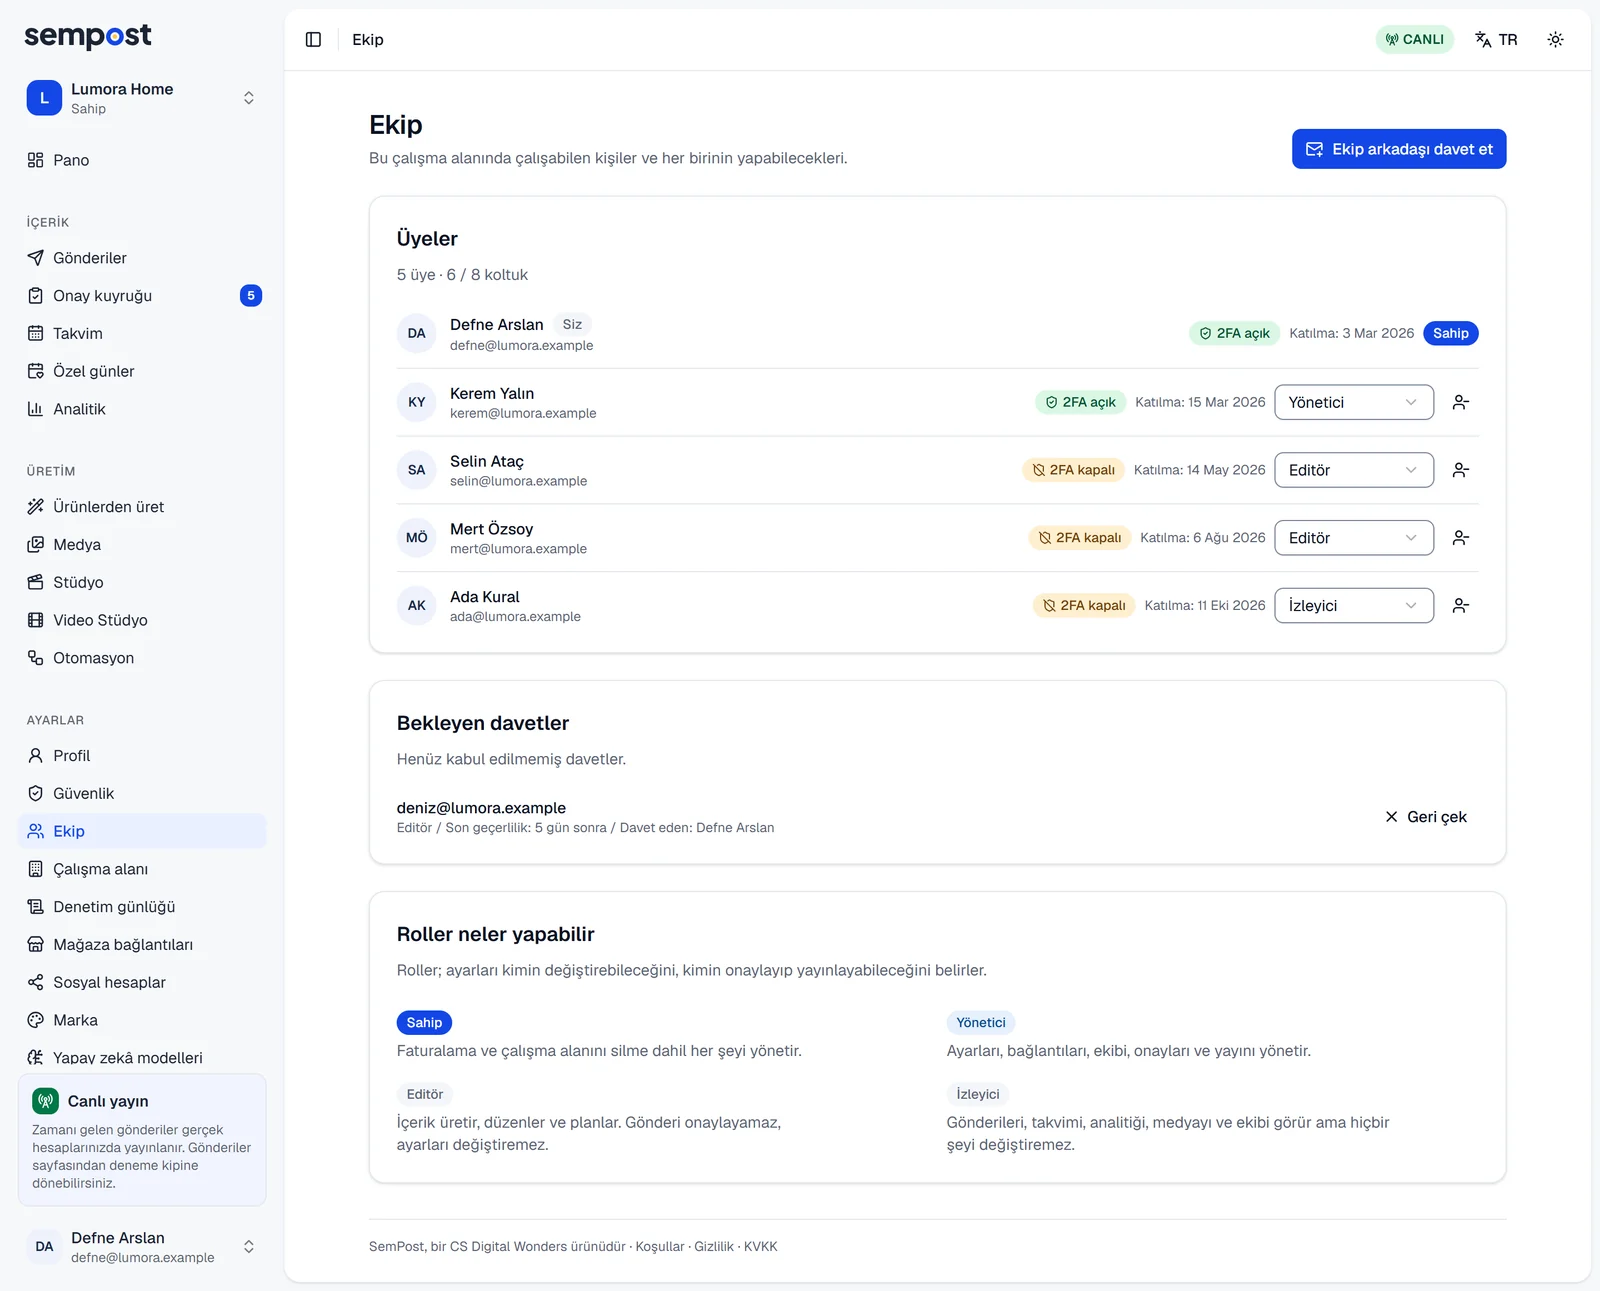The image size is (1600, 1291).
Task: Expand Defne Arslan account menu at bottom
Action: [142, 1247]
